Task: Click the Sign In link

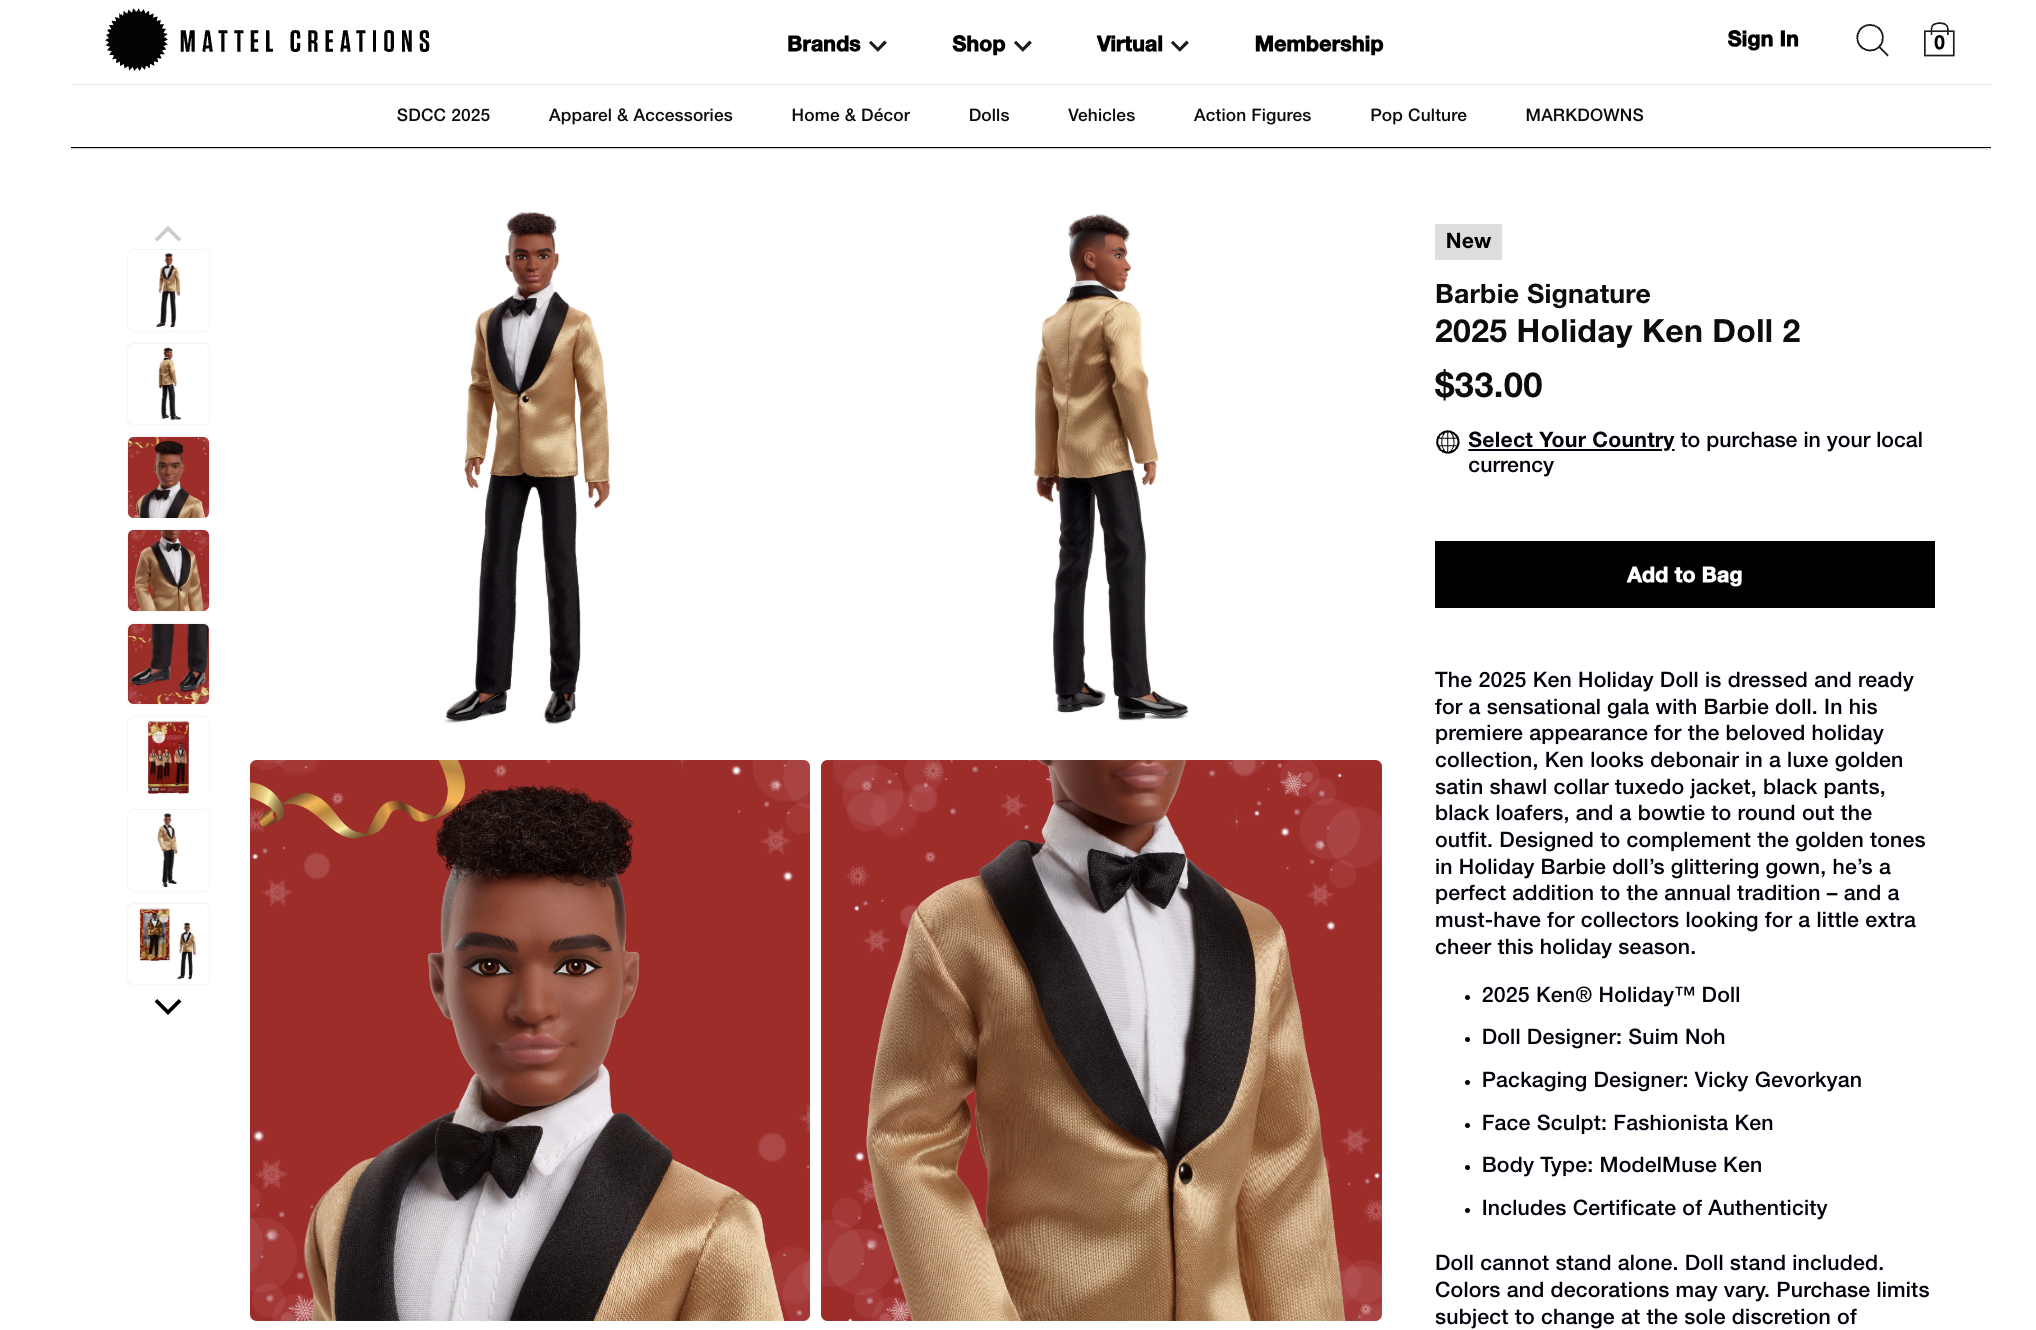Action: (1762, 39)
